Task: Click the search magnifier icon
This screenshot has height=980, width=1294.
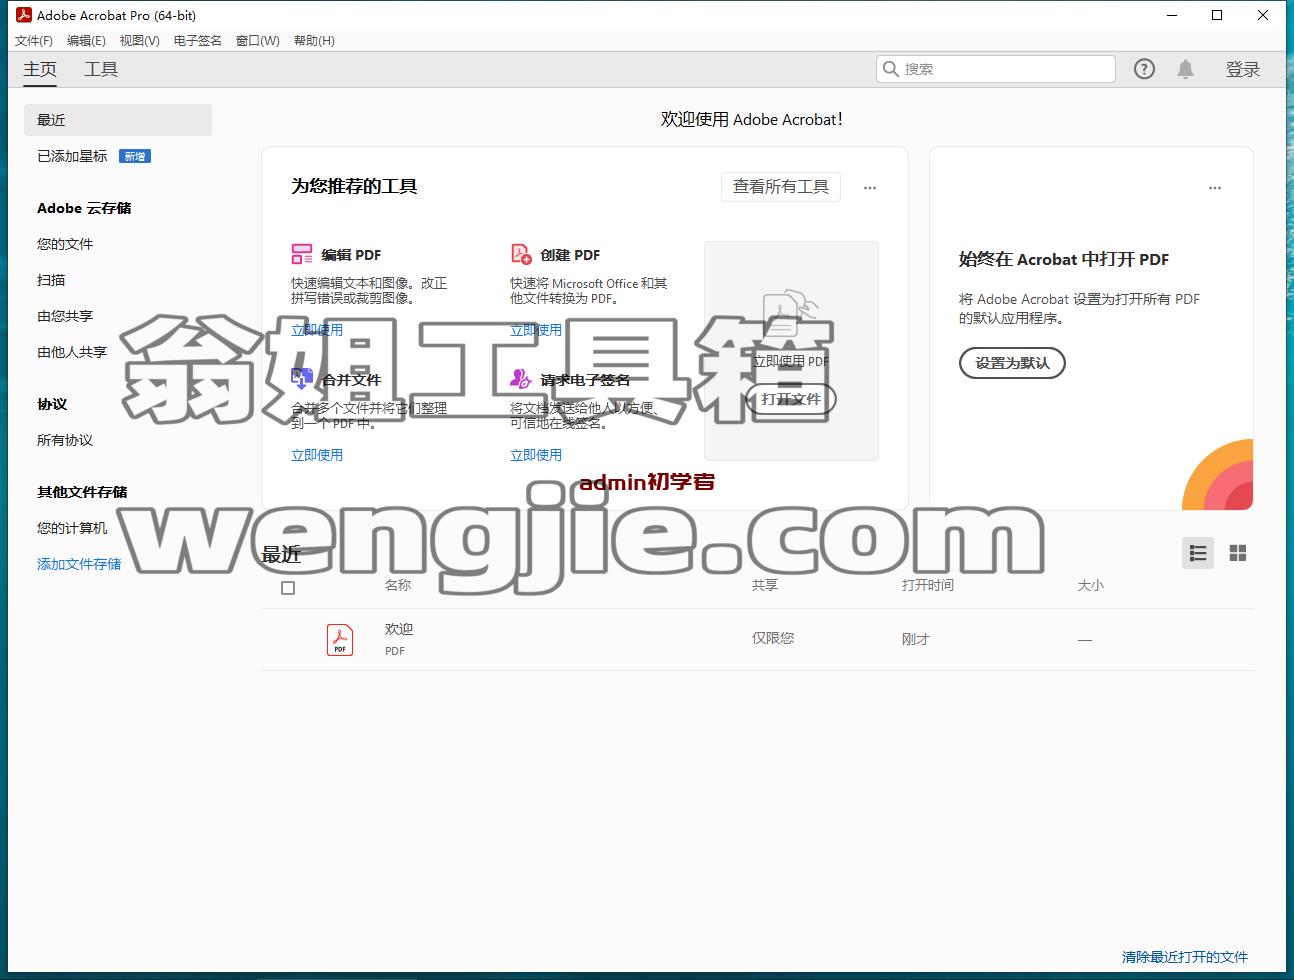Action: pos(890,69)
